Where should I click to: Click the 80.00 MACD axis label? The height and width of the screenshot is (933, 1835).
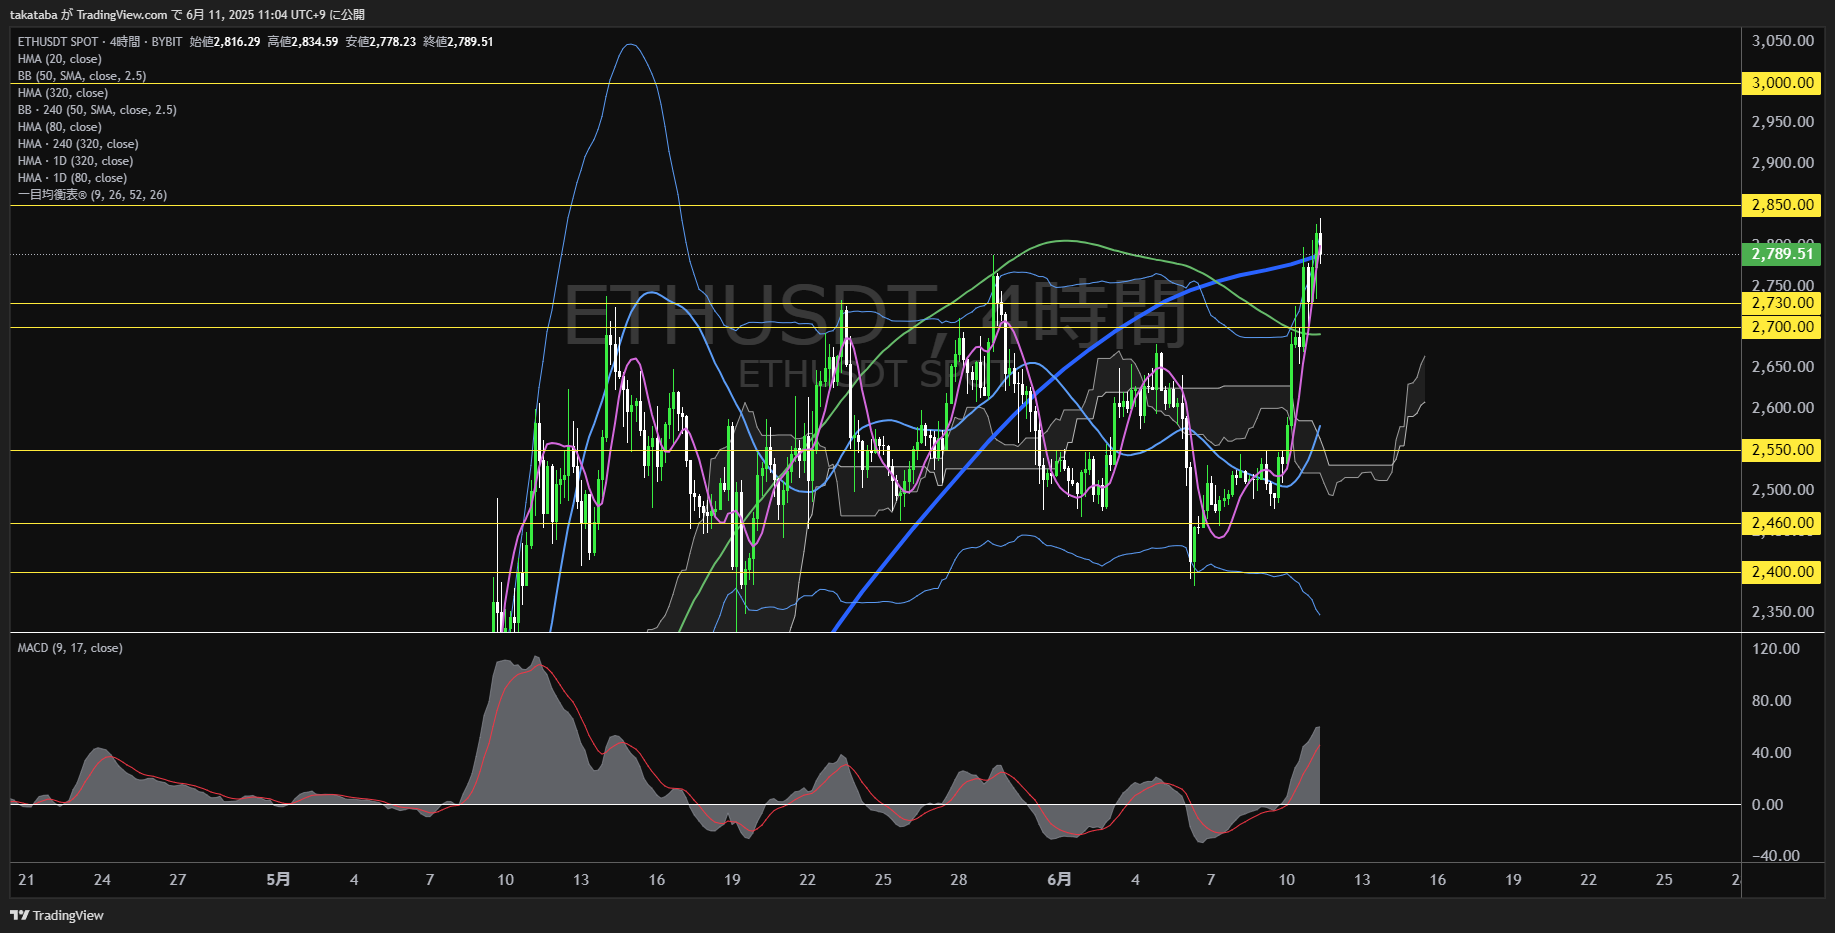[1772, 701]
